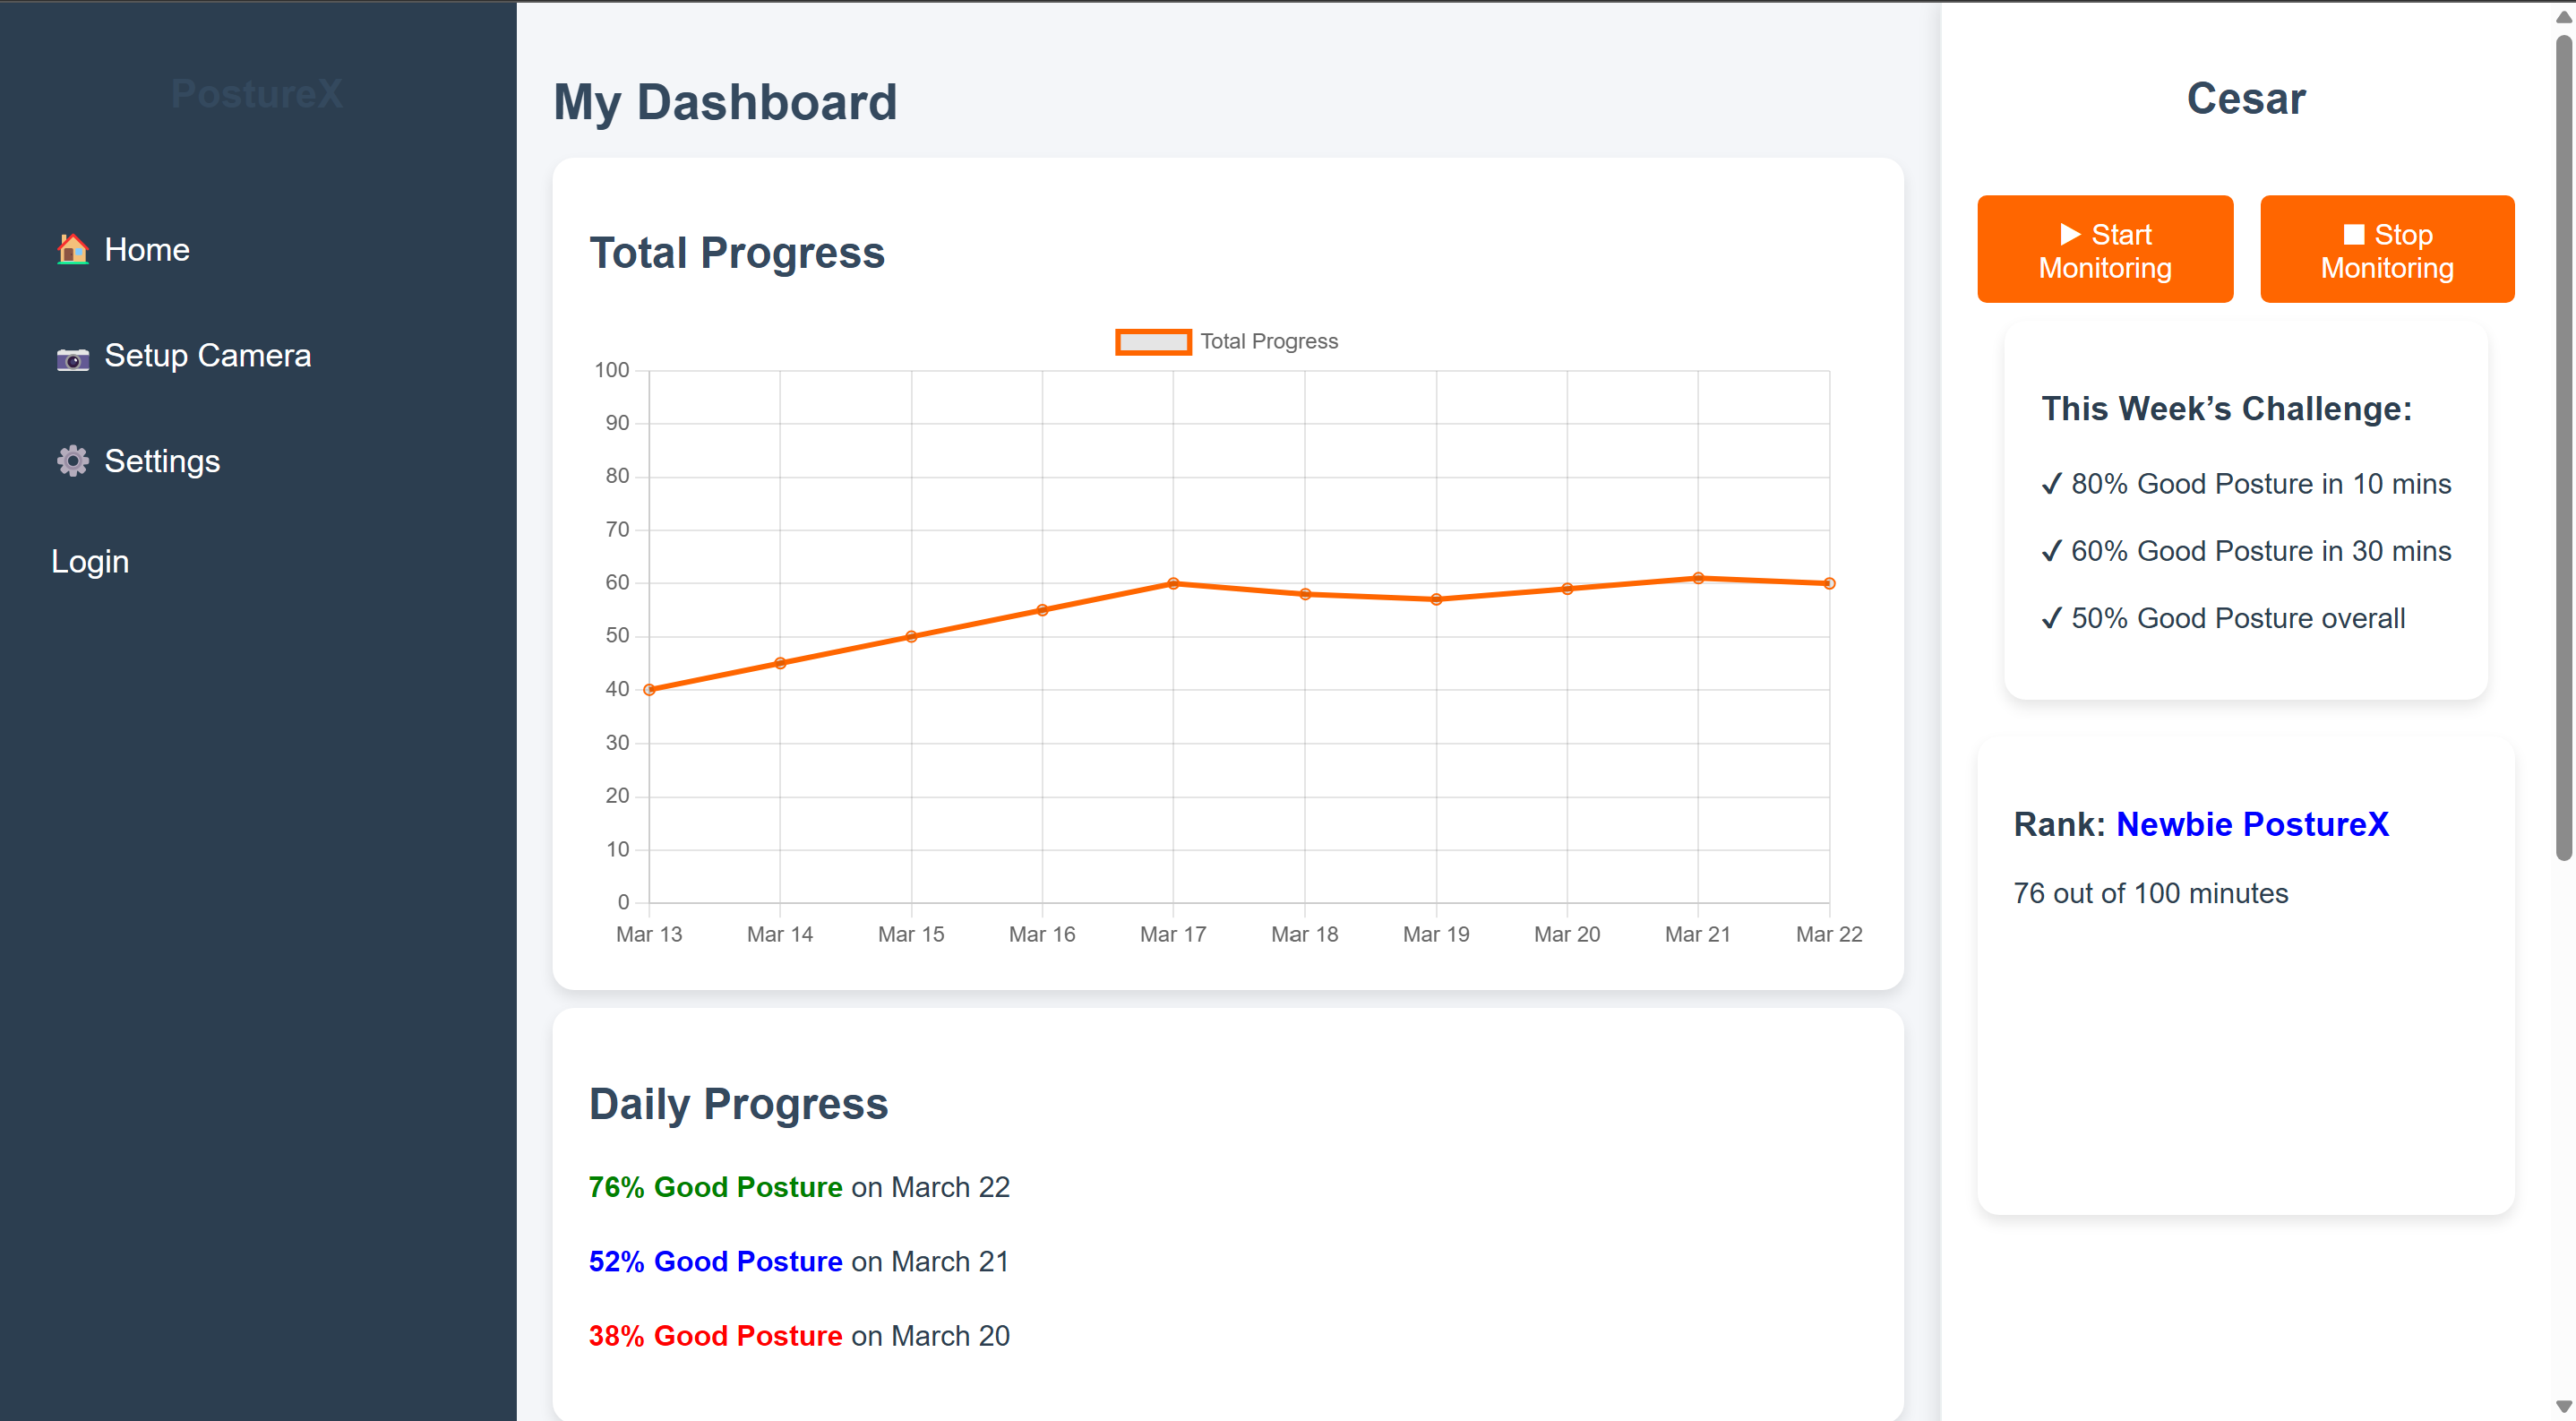Toggle the Total Progress legend swatch
The image size is (2576, 1421).
coord(1153,342)
